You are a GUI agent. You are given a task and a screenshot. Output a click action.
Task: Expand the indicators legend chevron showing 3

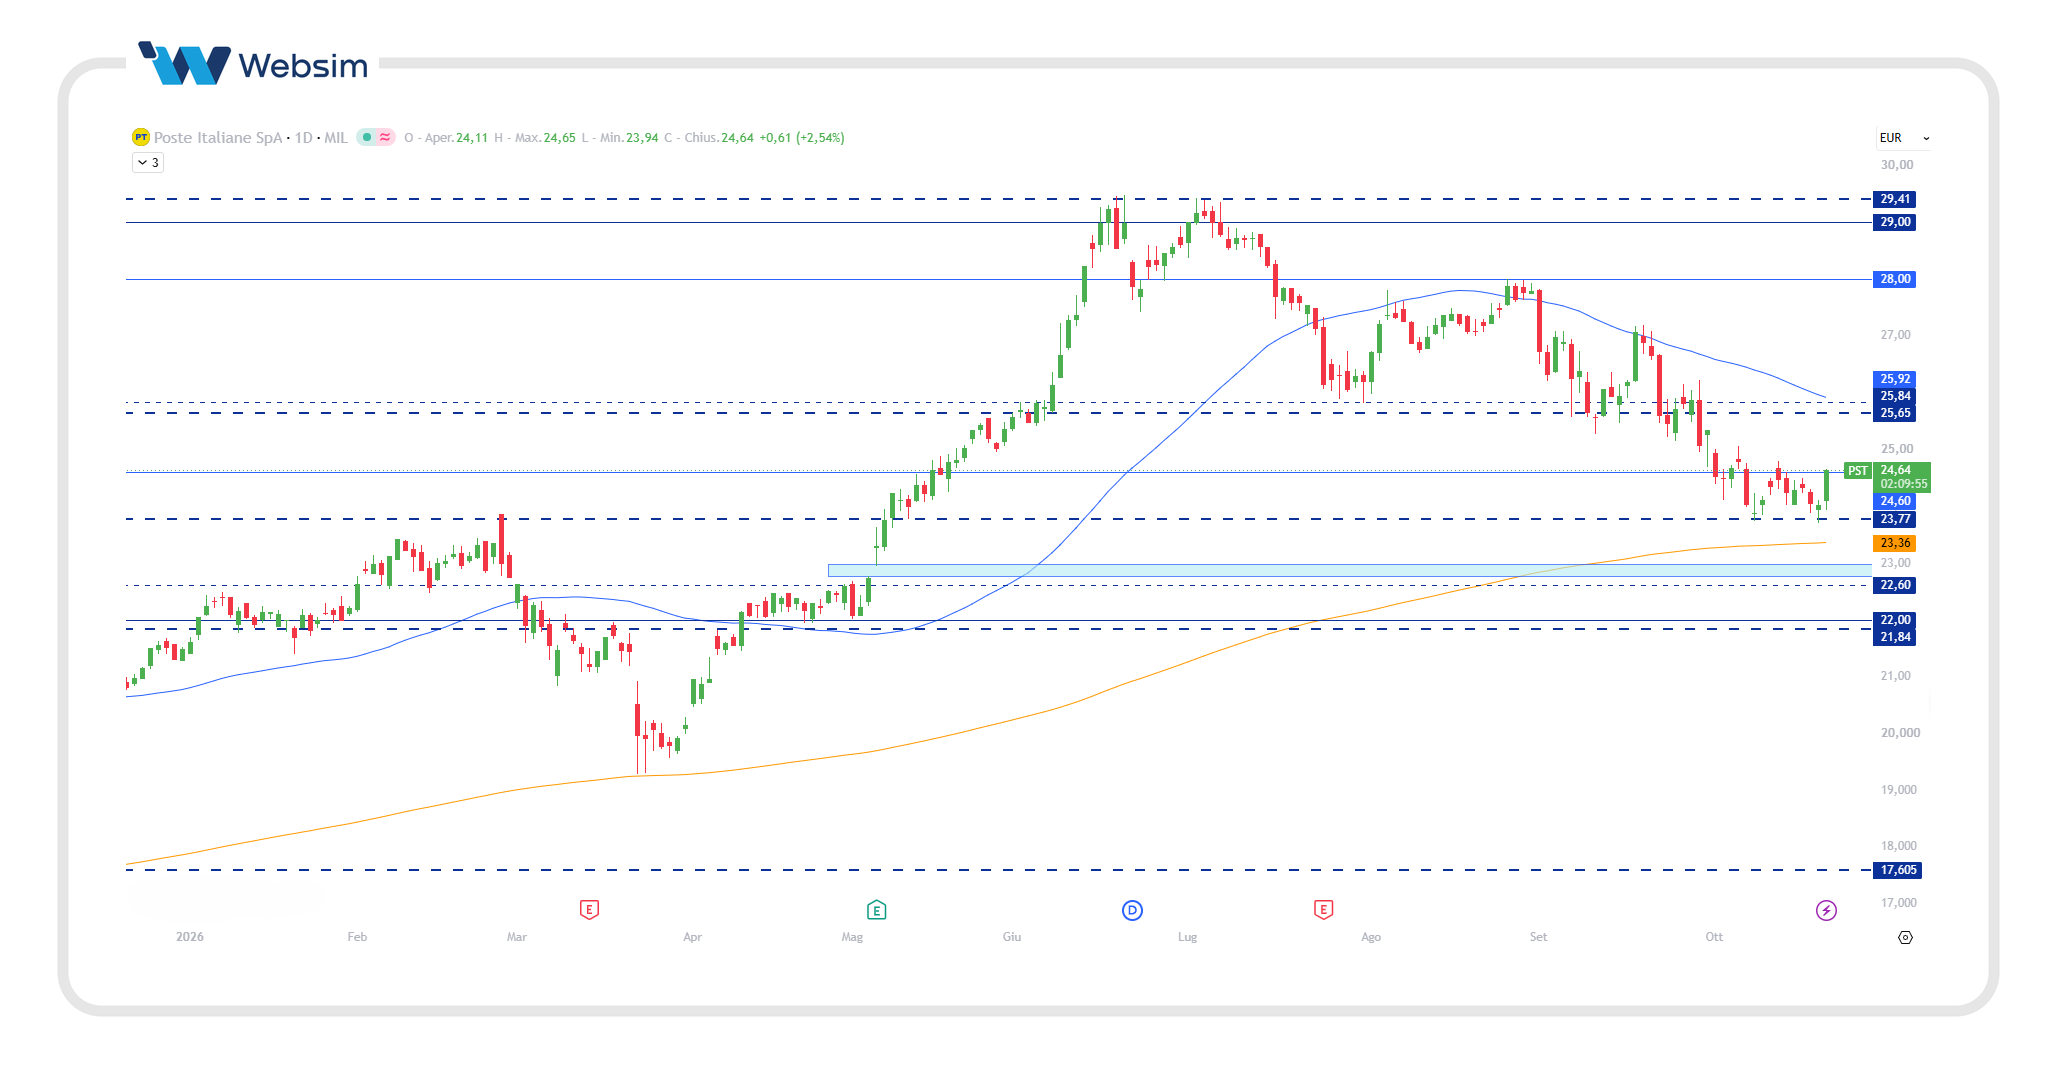148,162
